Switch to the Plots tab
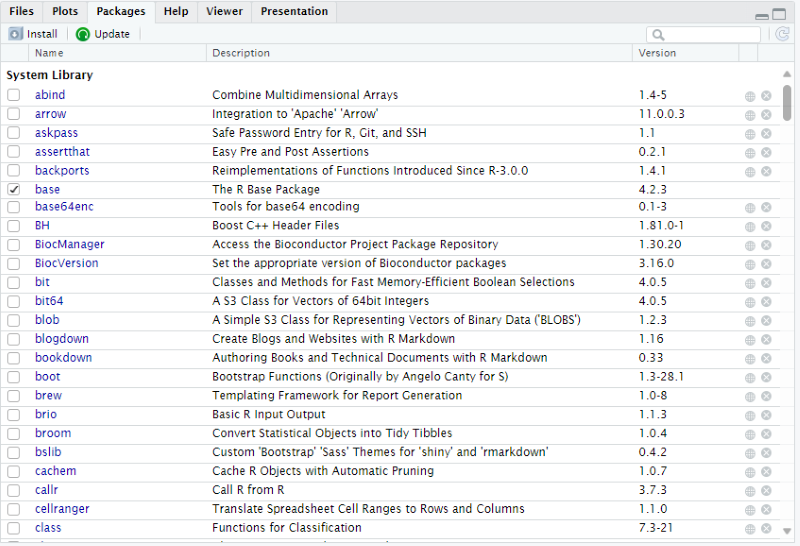Screen dimensions: 800x546 coord(65,12)
